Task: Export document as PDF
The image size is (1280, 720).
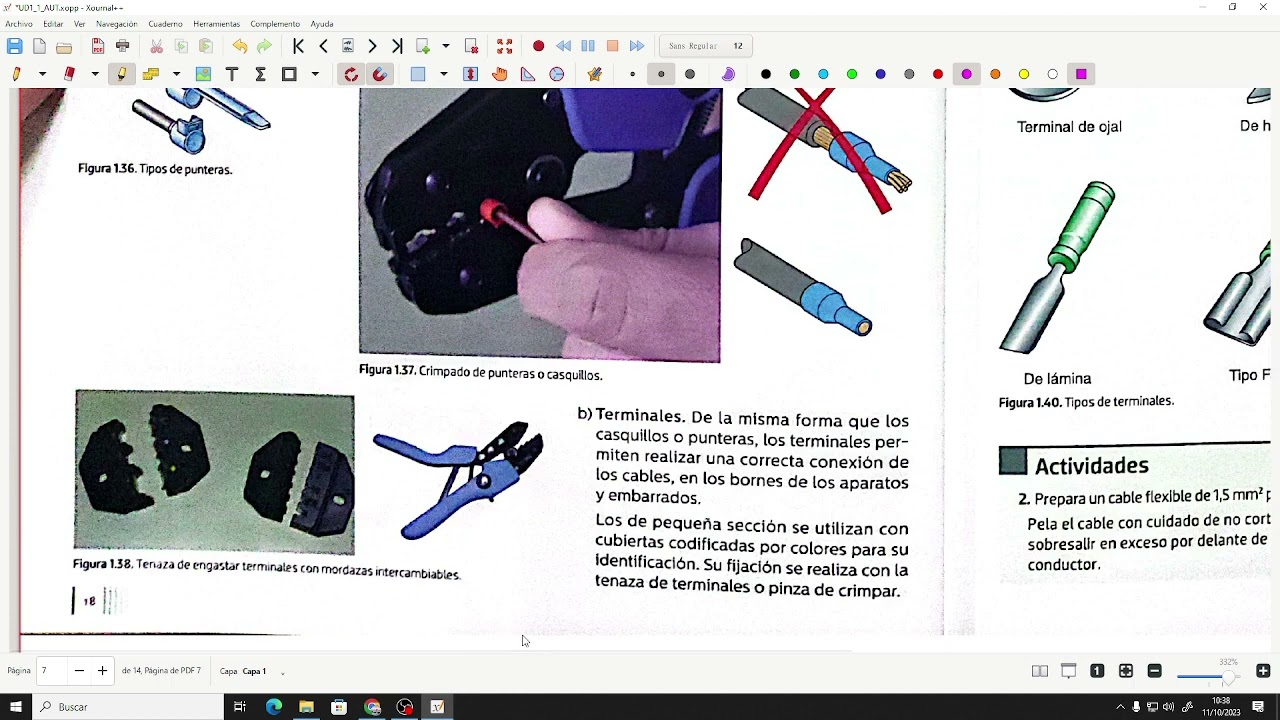Action: [98, 46]
